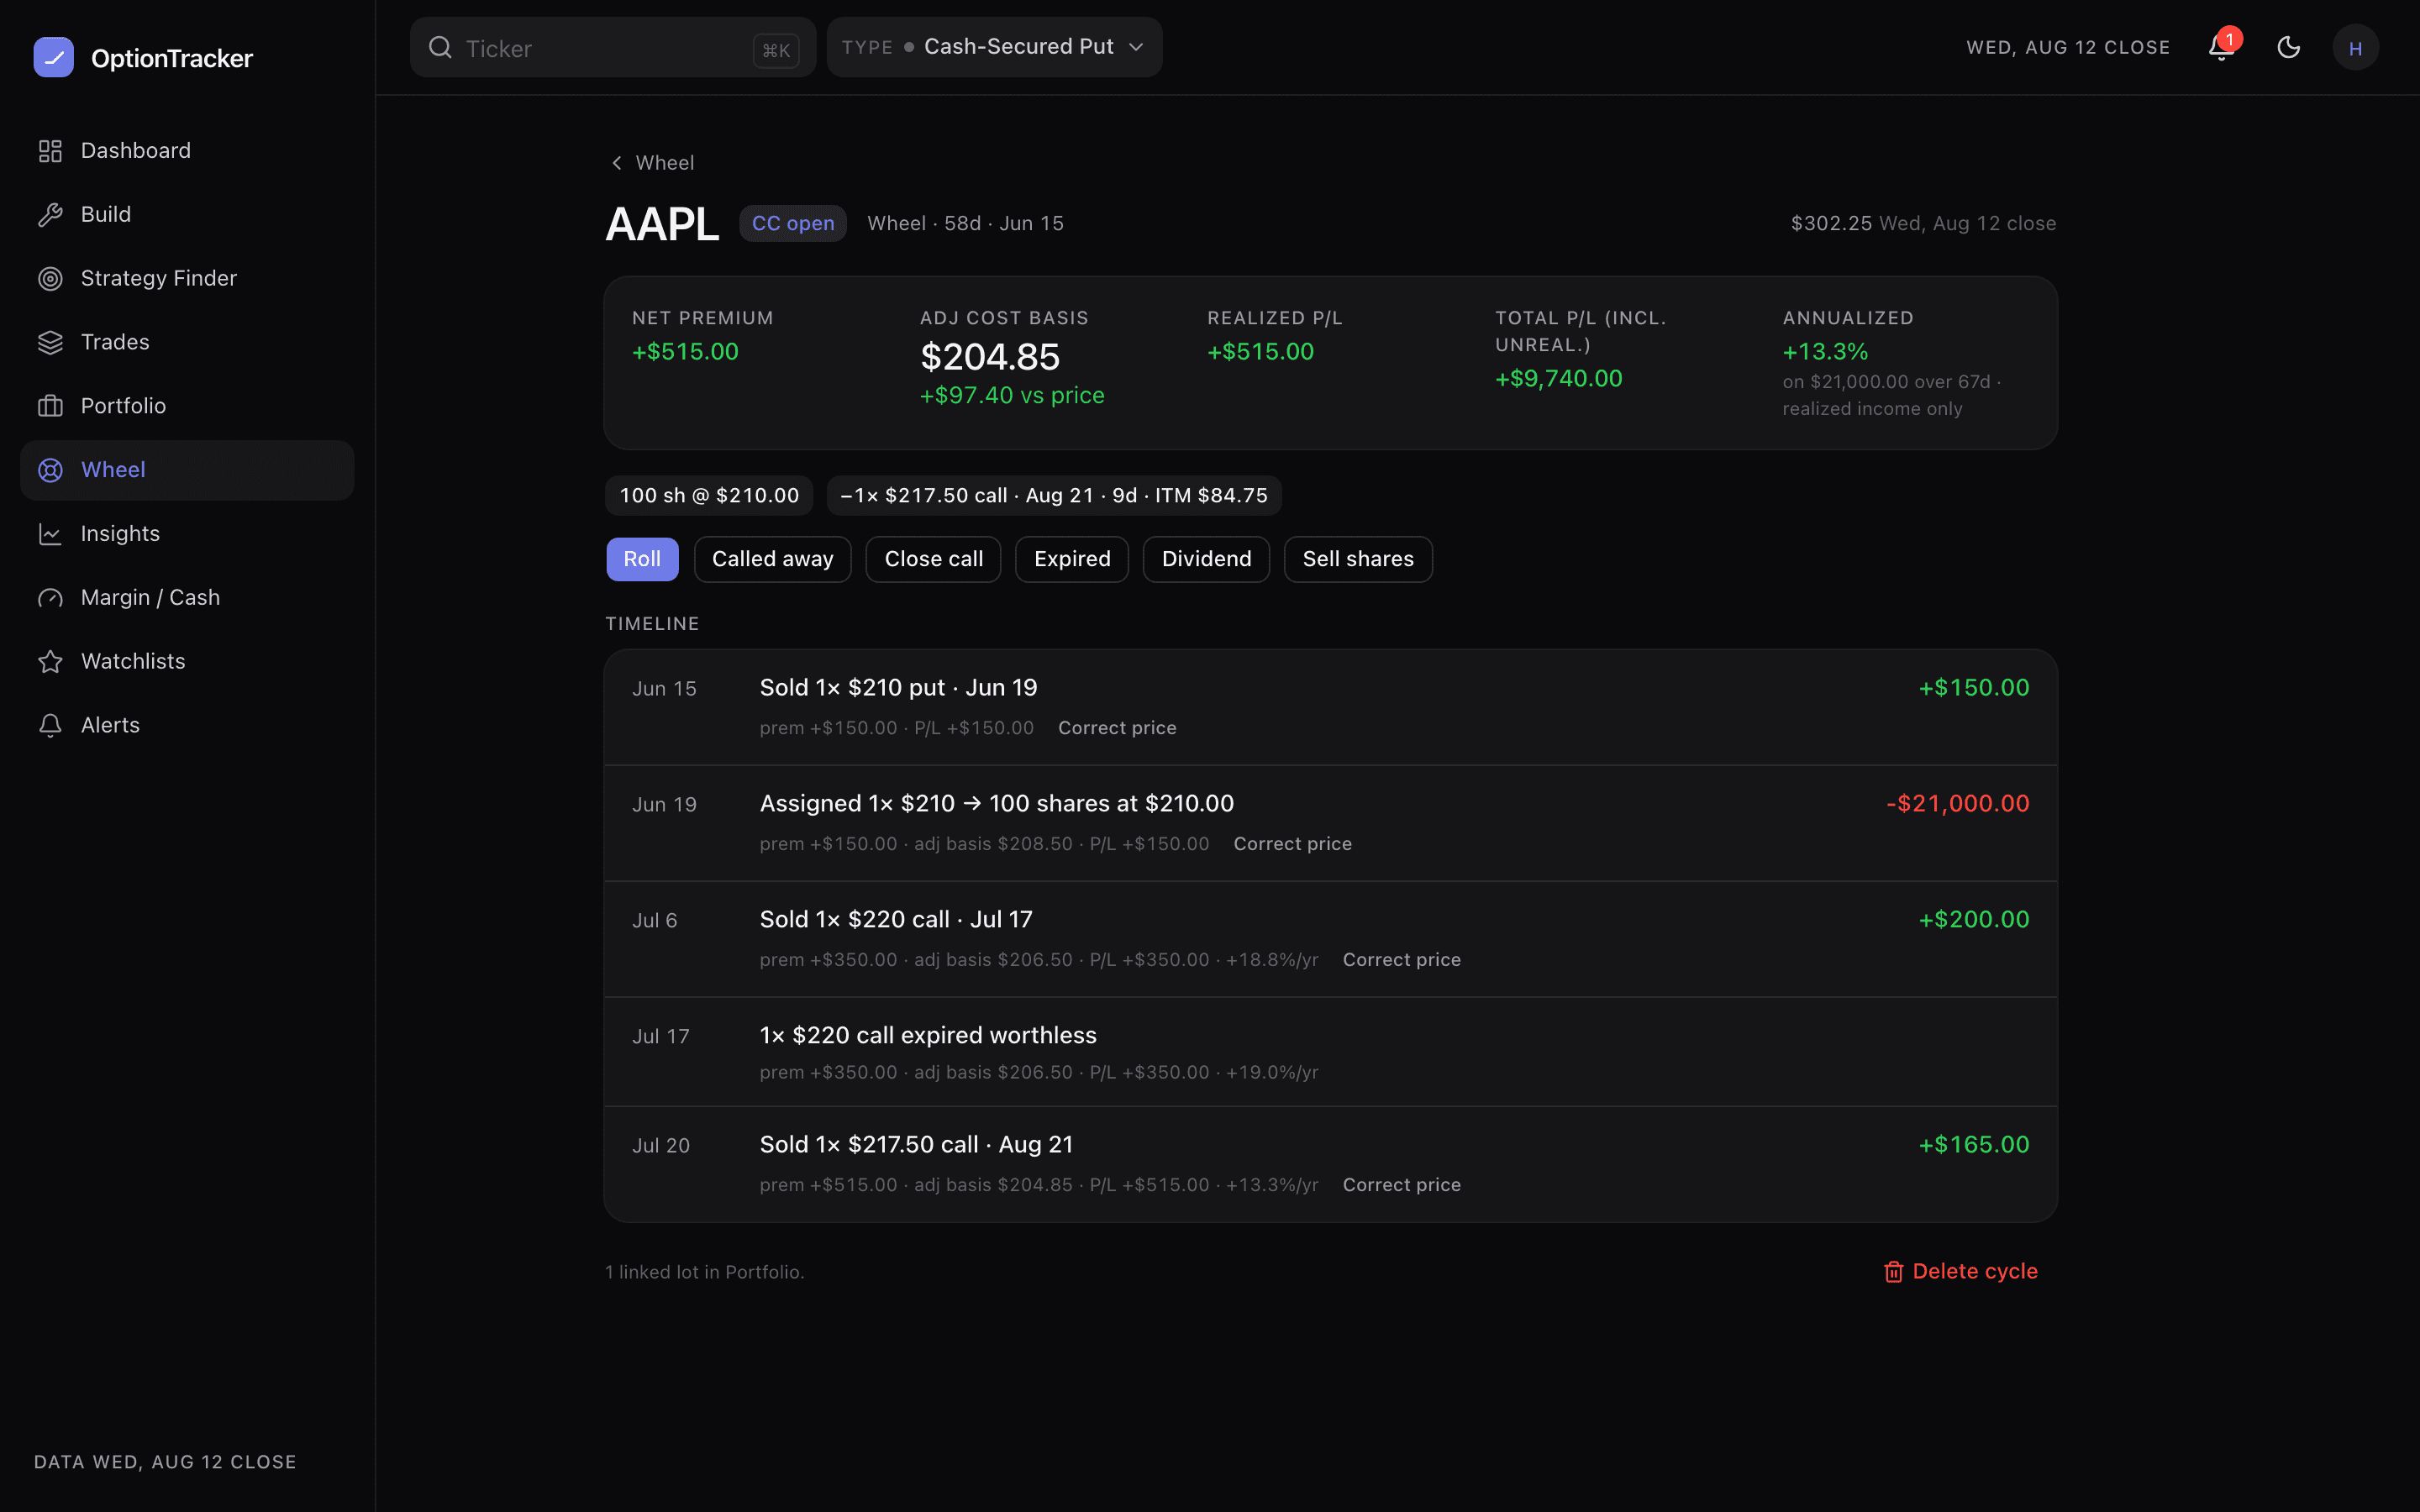The height and width of the screenshot is (1512, 2420).
Task: Open the H user avatar
Action: click(2355, 47)
